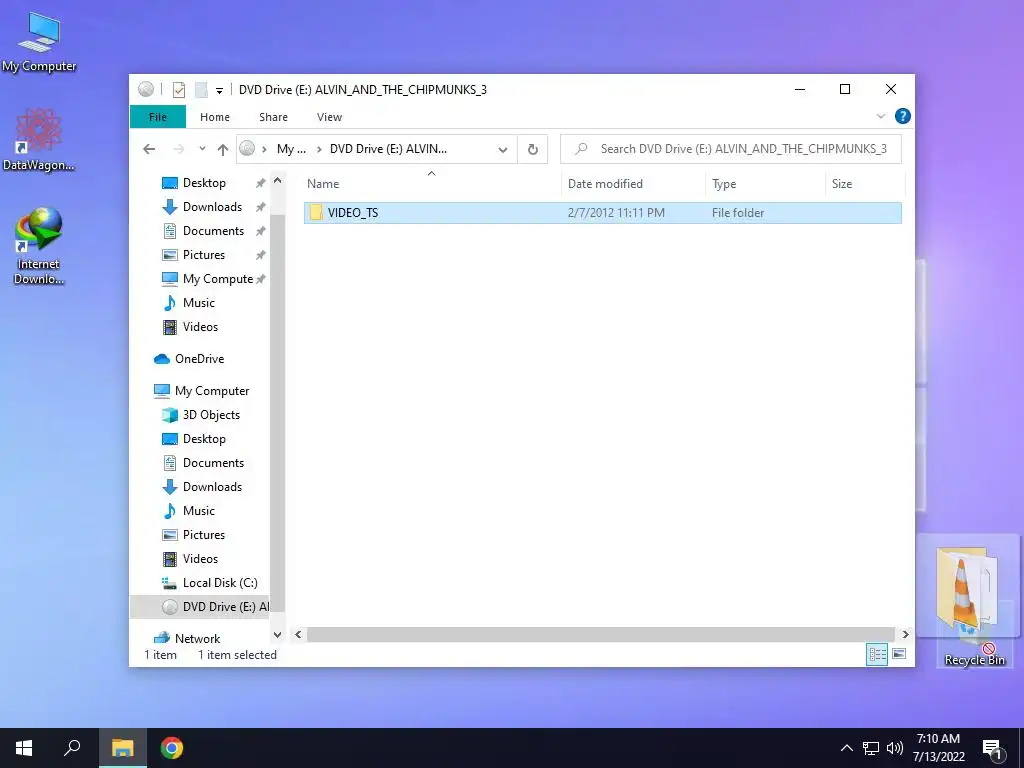Screen dimensions: 1024x768
Task: Select the Recycle Bin on desktop
Action: (974, 659)
